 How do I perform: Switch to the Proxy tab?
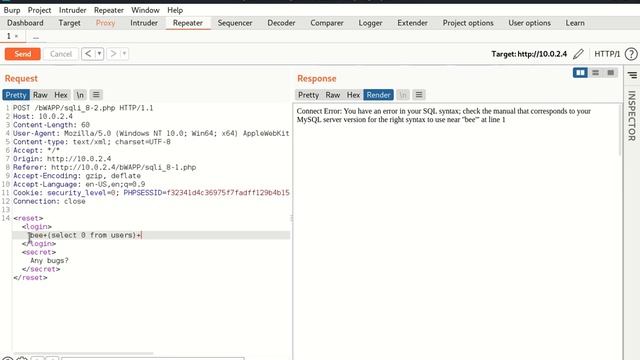[105, 23]
